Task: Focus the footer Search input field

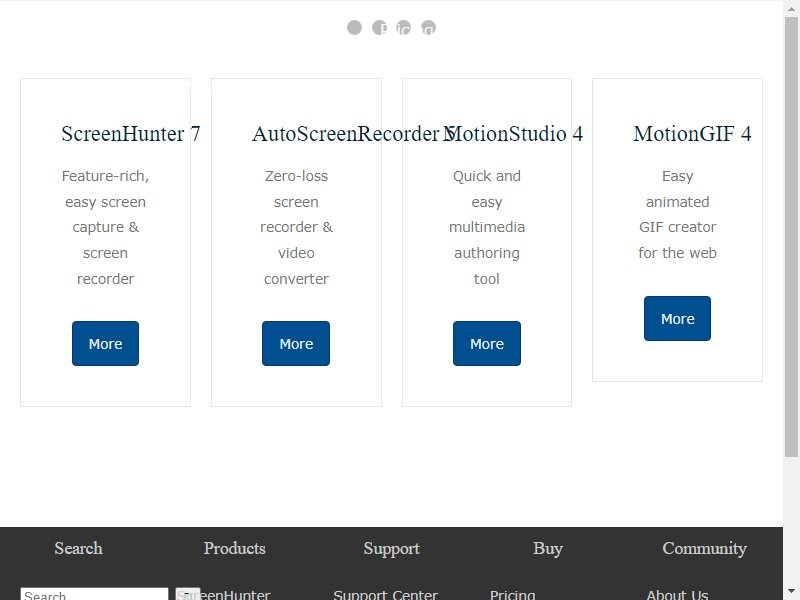Action: [94, 594]
